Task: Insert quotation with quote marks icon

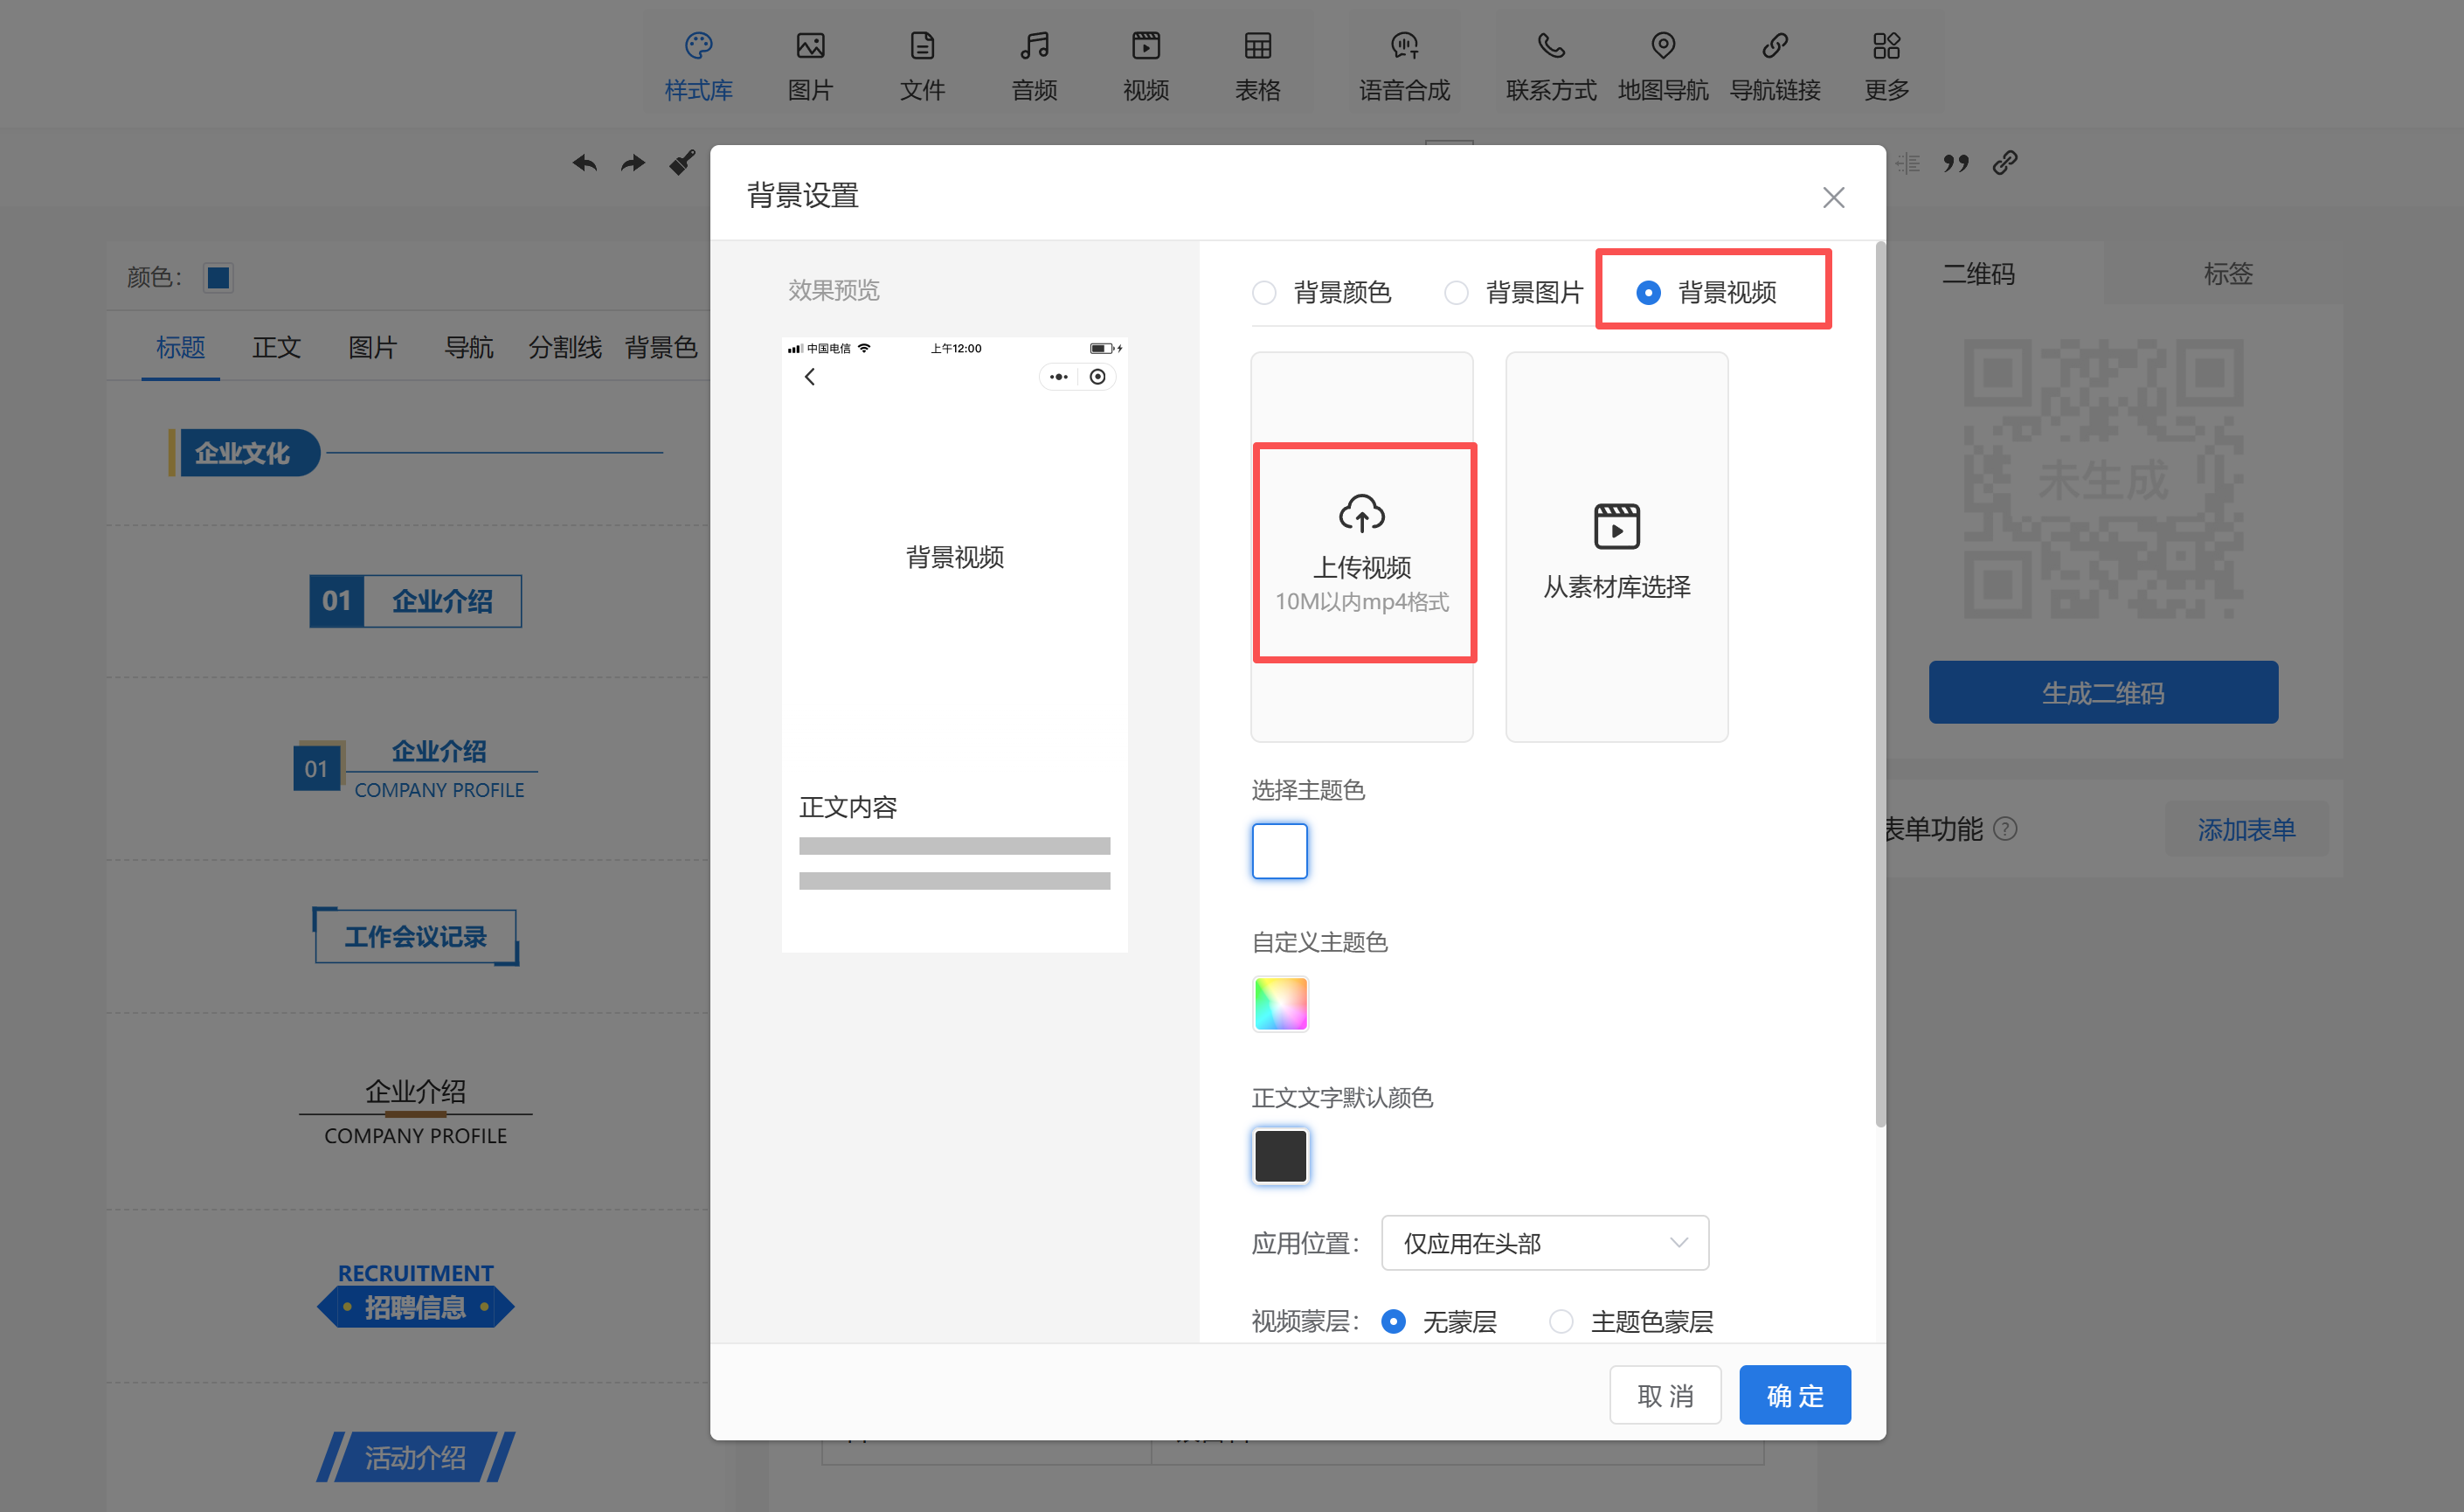Action: point(1955,163)
